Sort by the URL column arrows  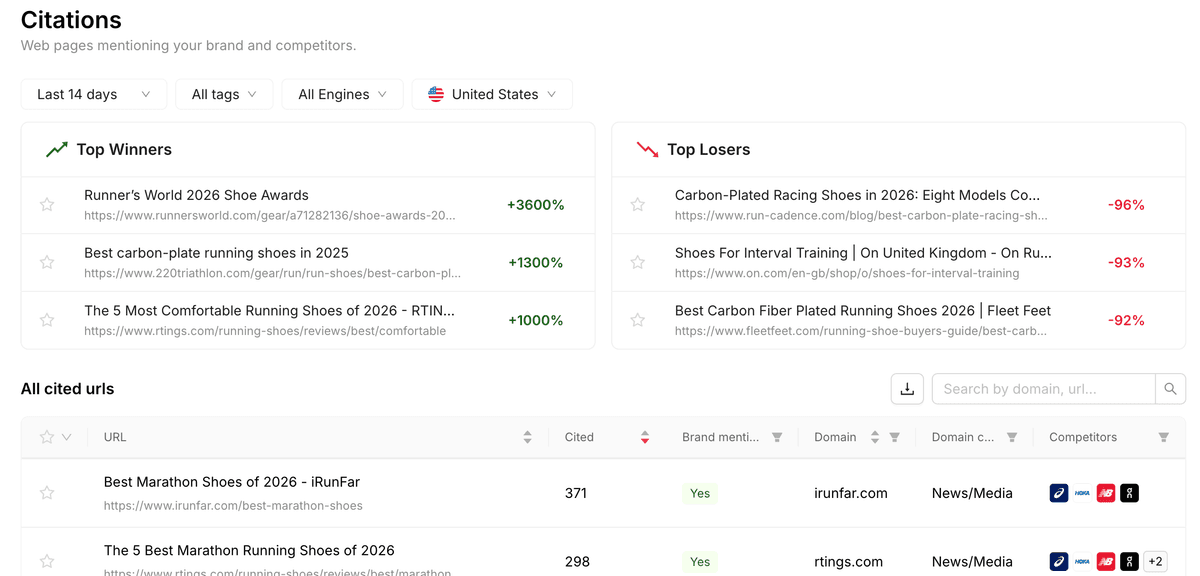pyautogui.click(x=527, y=437)
